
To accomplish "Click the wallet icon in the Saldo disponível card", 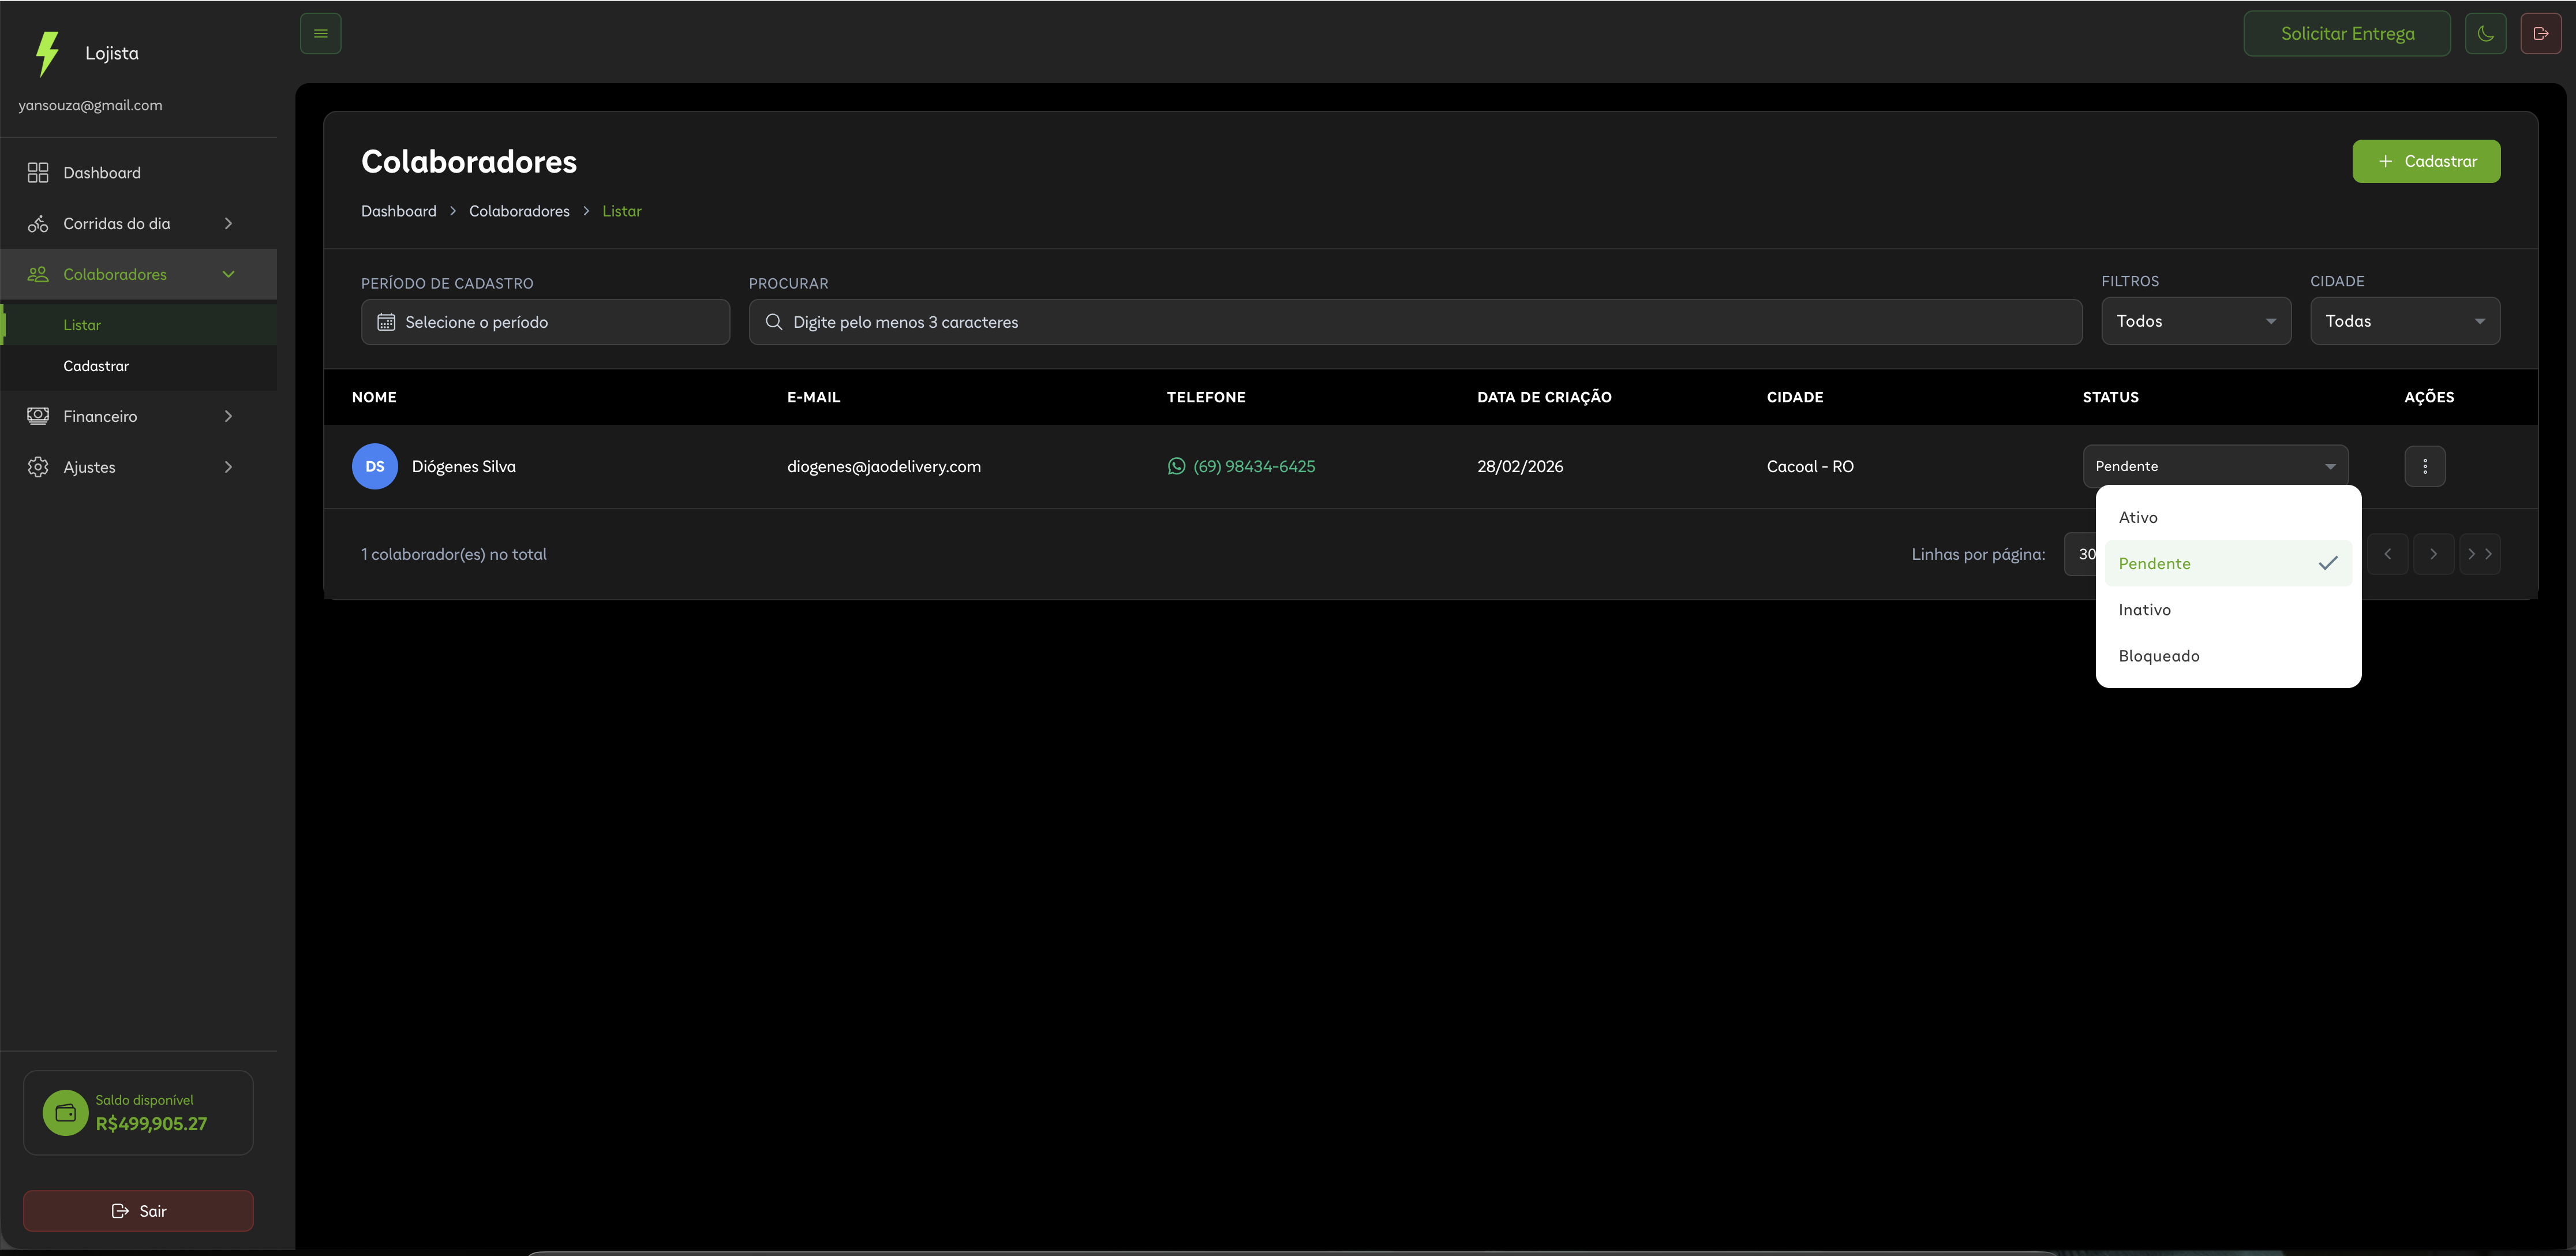I will [65, 1112].
